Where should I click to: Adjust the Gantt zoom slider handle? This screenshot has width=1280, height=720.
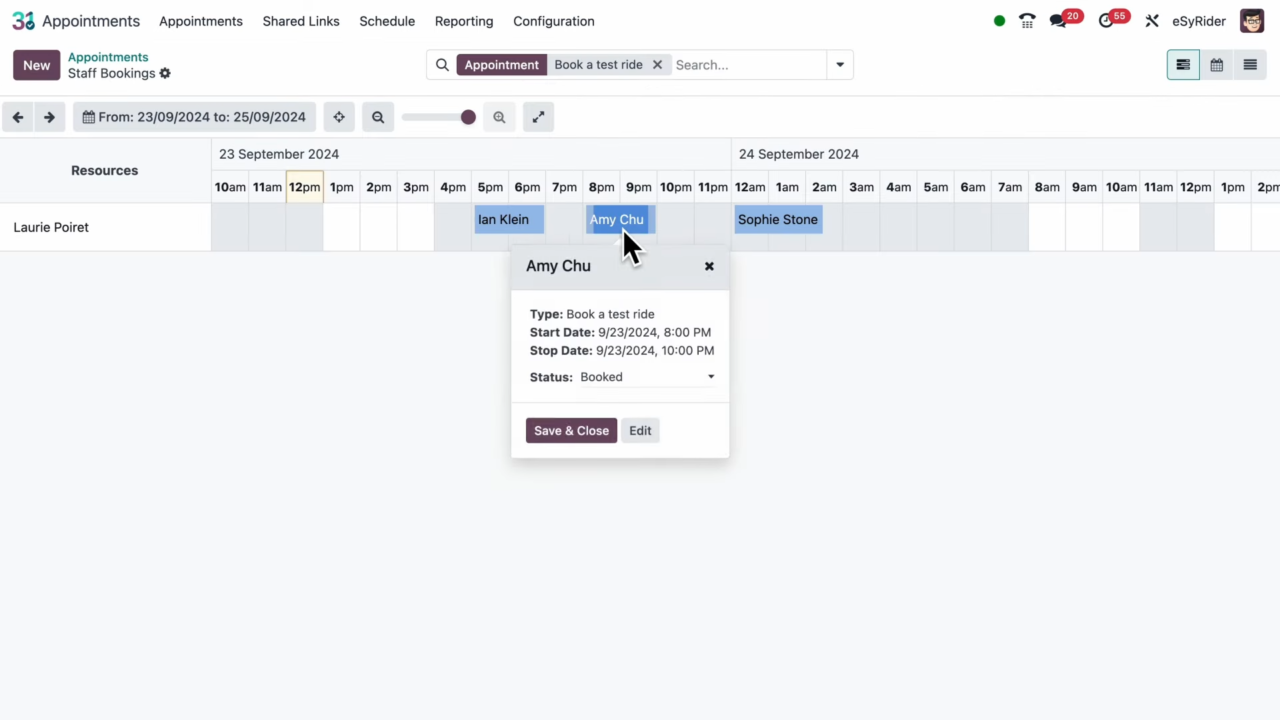click(467, 117)
